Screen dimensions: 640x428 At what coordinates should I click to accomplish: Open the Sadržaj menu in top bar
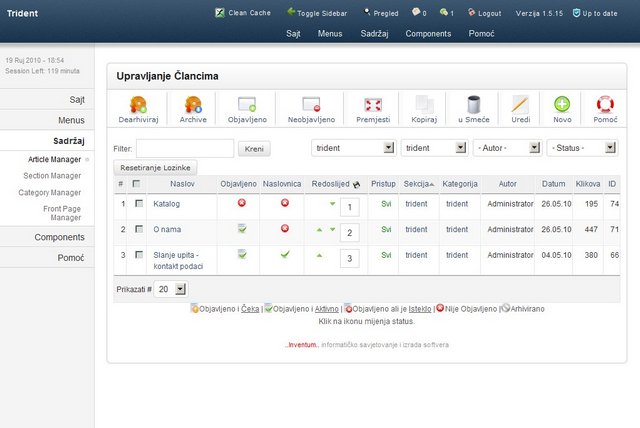374,33
